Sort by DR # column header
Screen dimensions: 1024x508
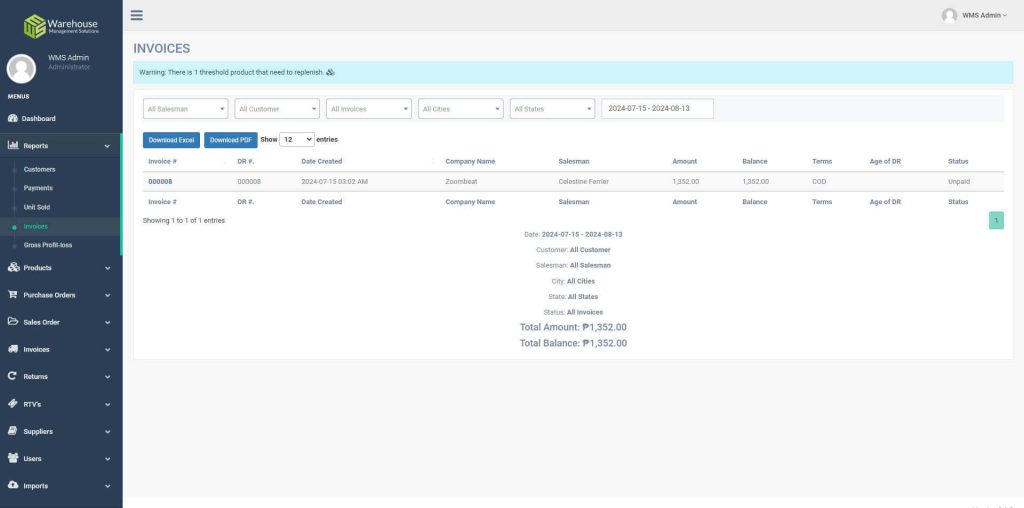tap(246, 161)
